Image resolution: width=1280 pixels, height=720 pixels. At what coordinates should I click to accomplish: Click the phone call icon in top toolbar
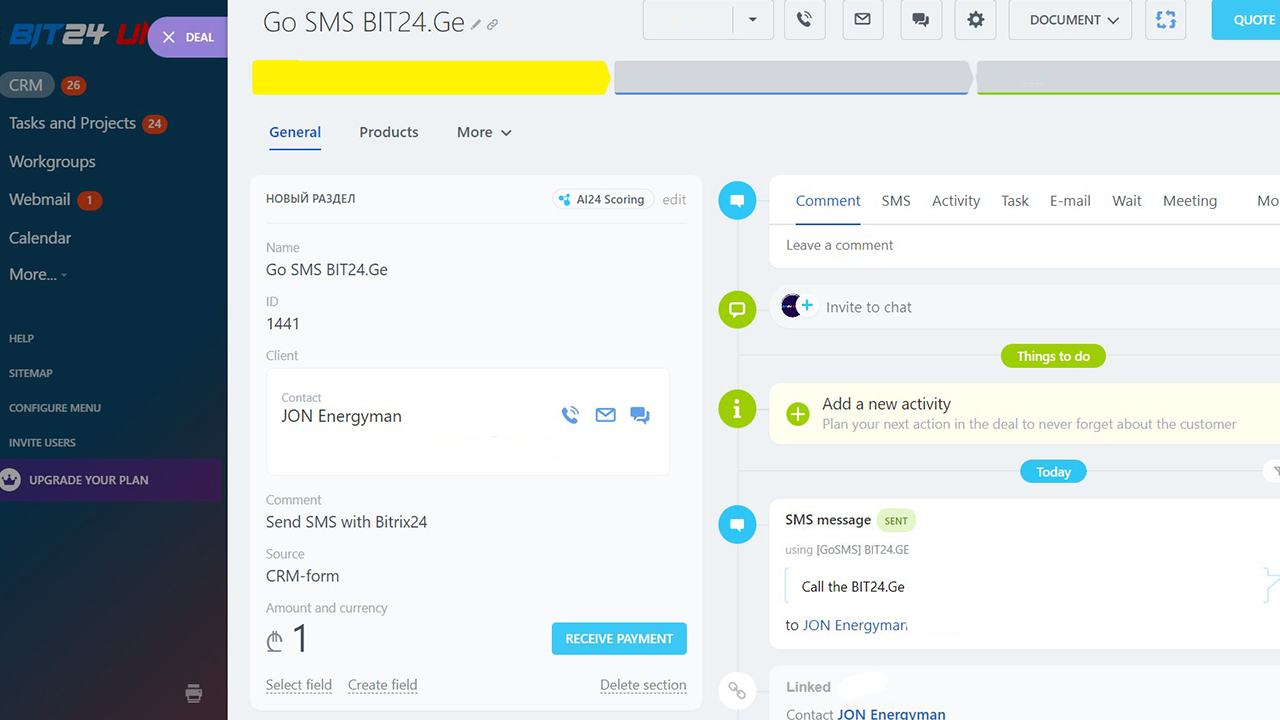pos(804,20)
